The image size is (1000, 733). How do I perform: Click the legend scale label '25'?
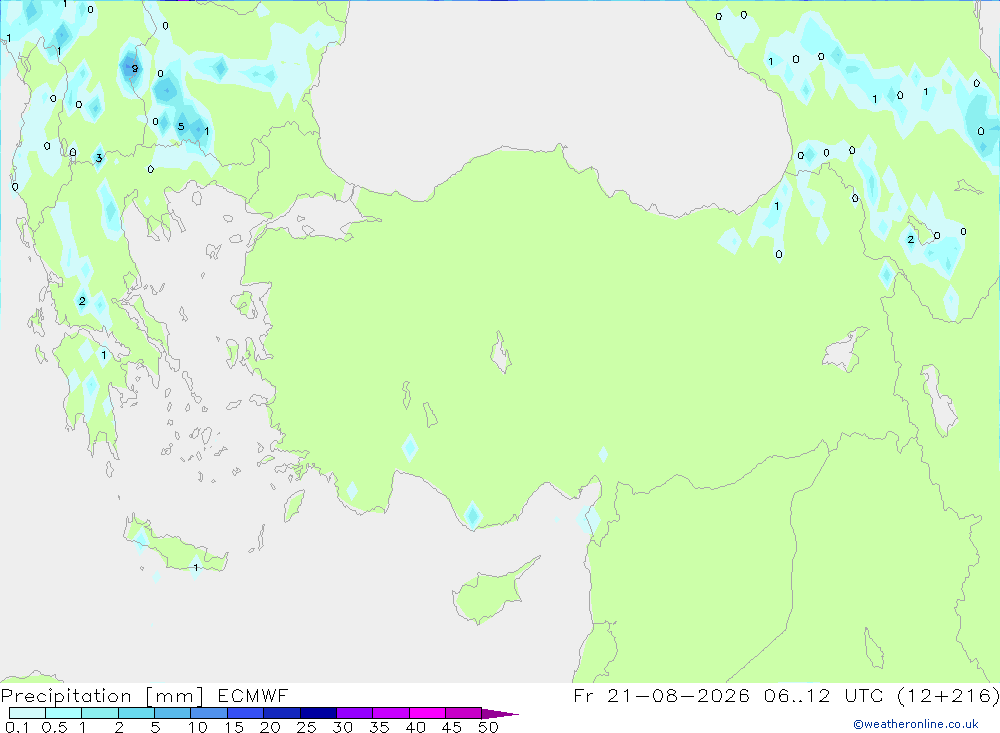point(306,727)
